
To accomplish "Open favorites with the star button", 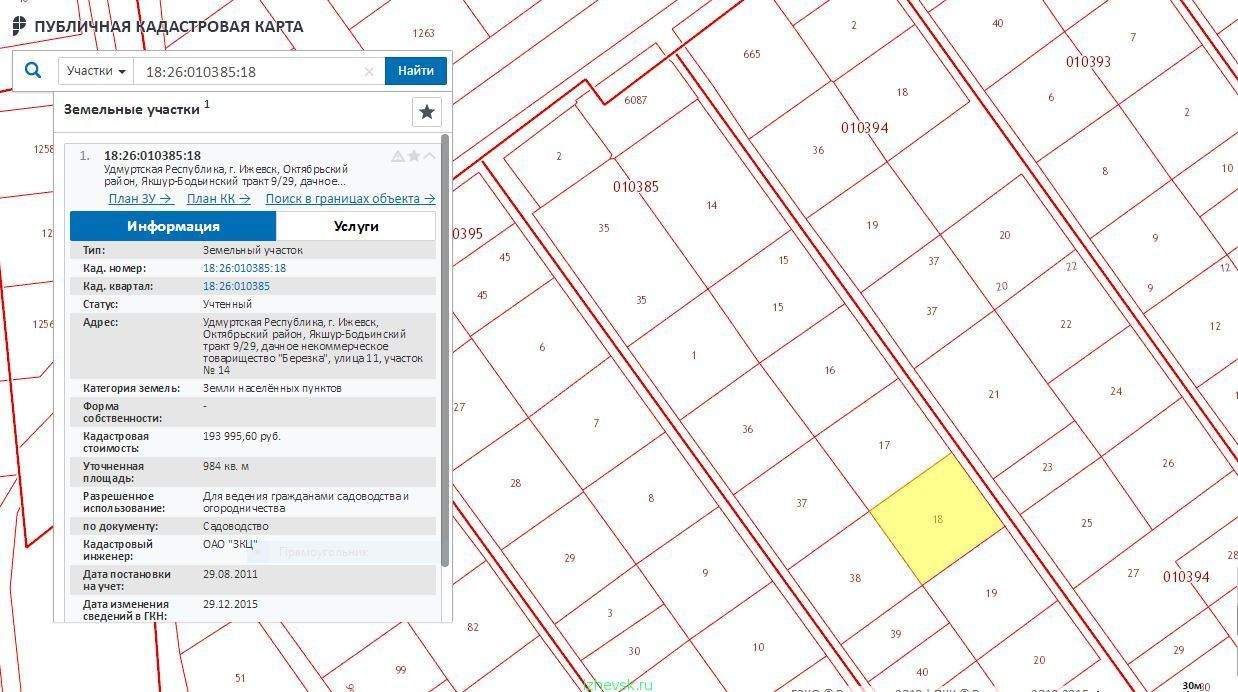I will click(x=427, y=112).
